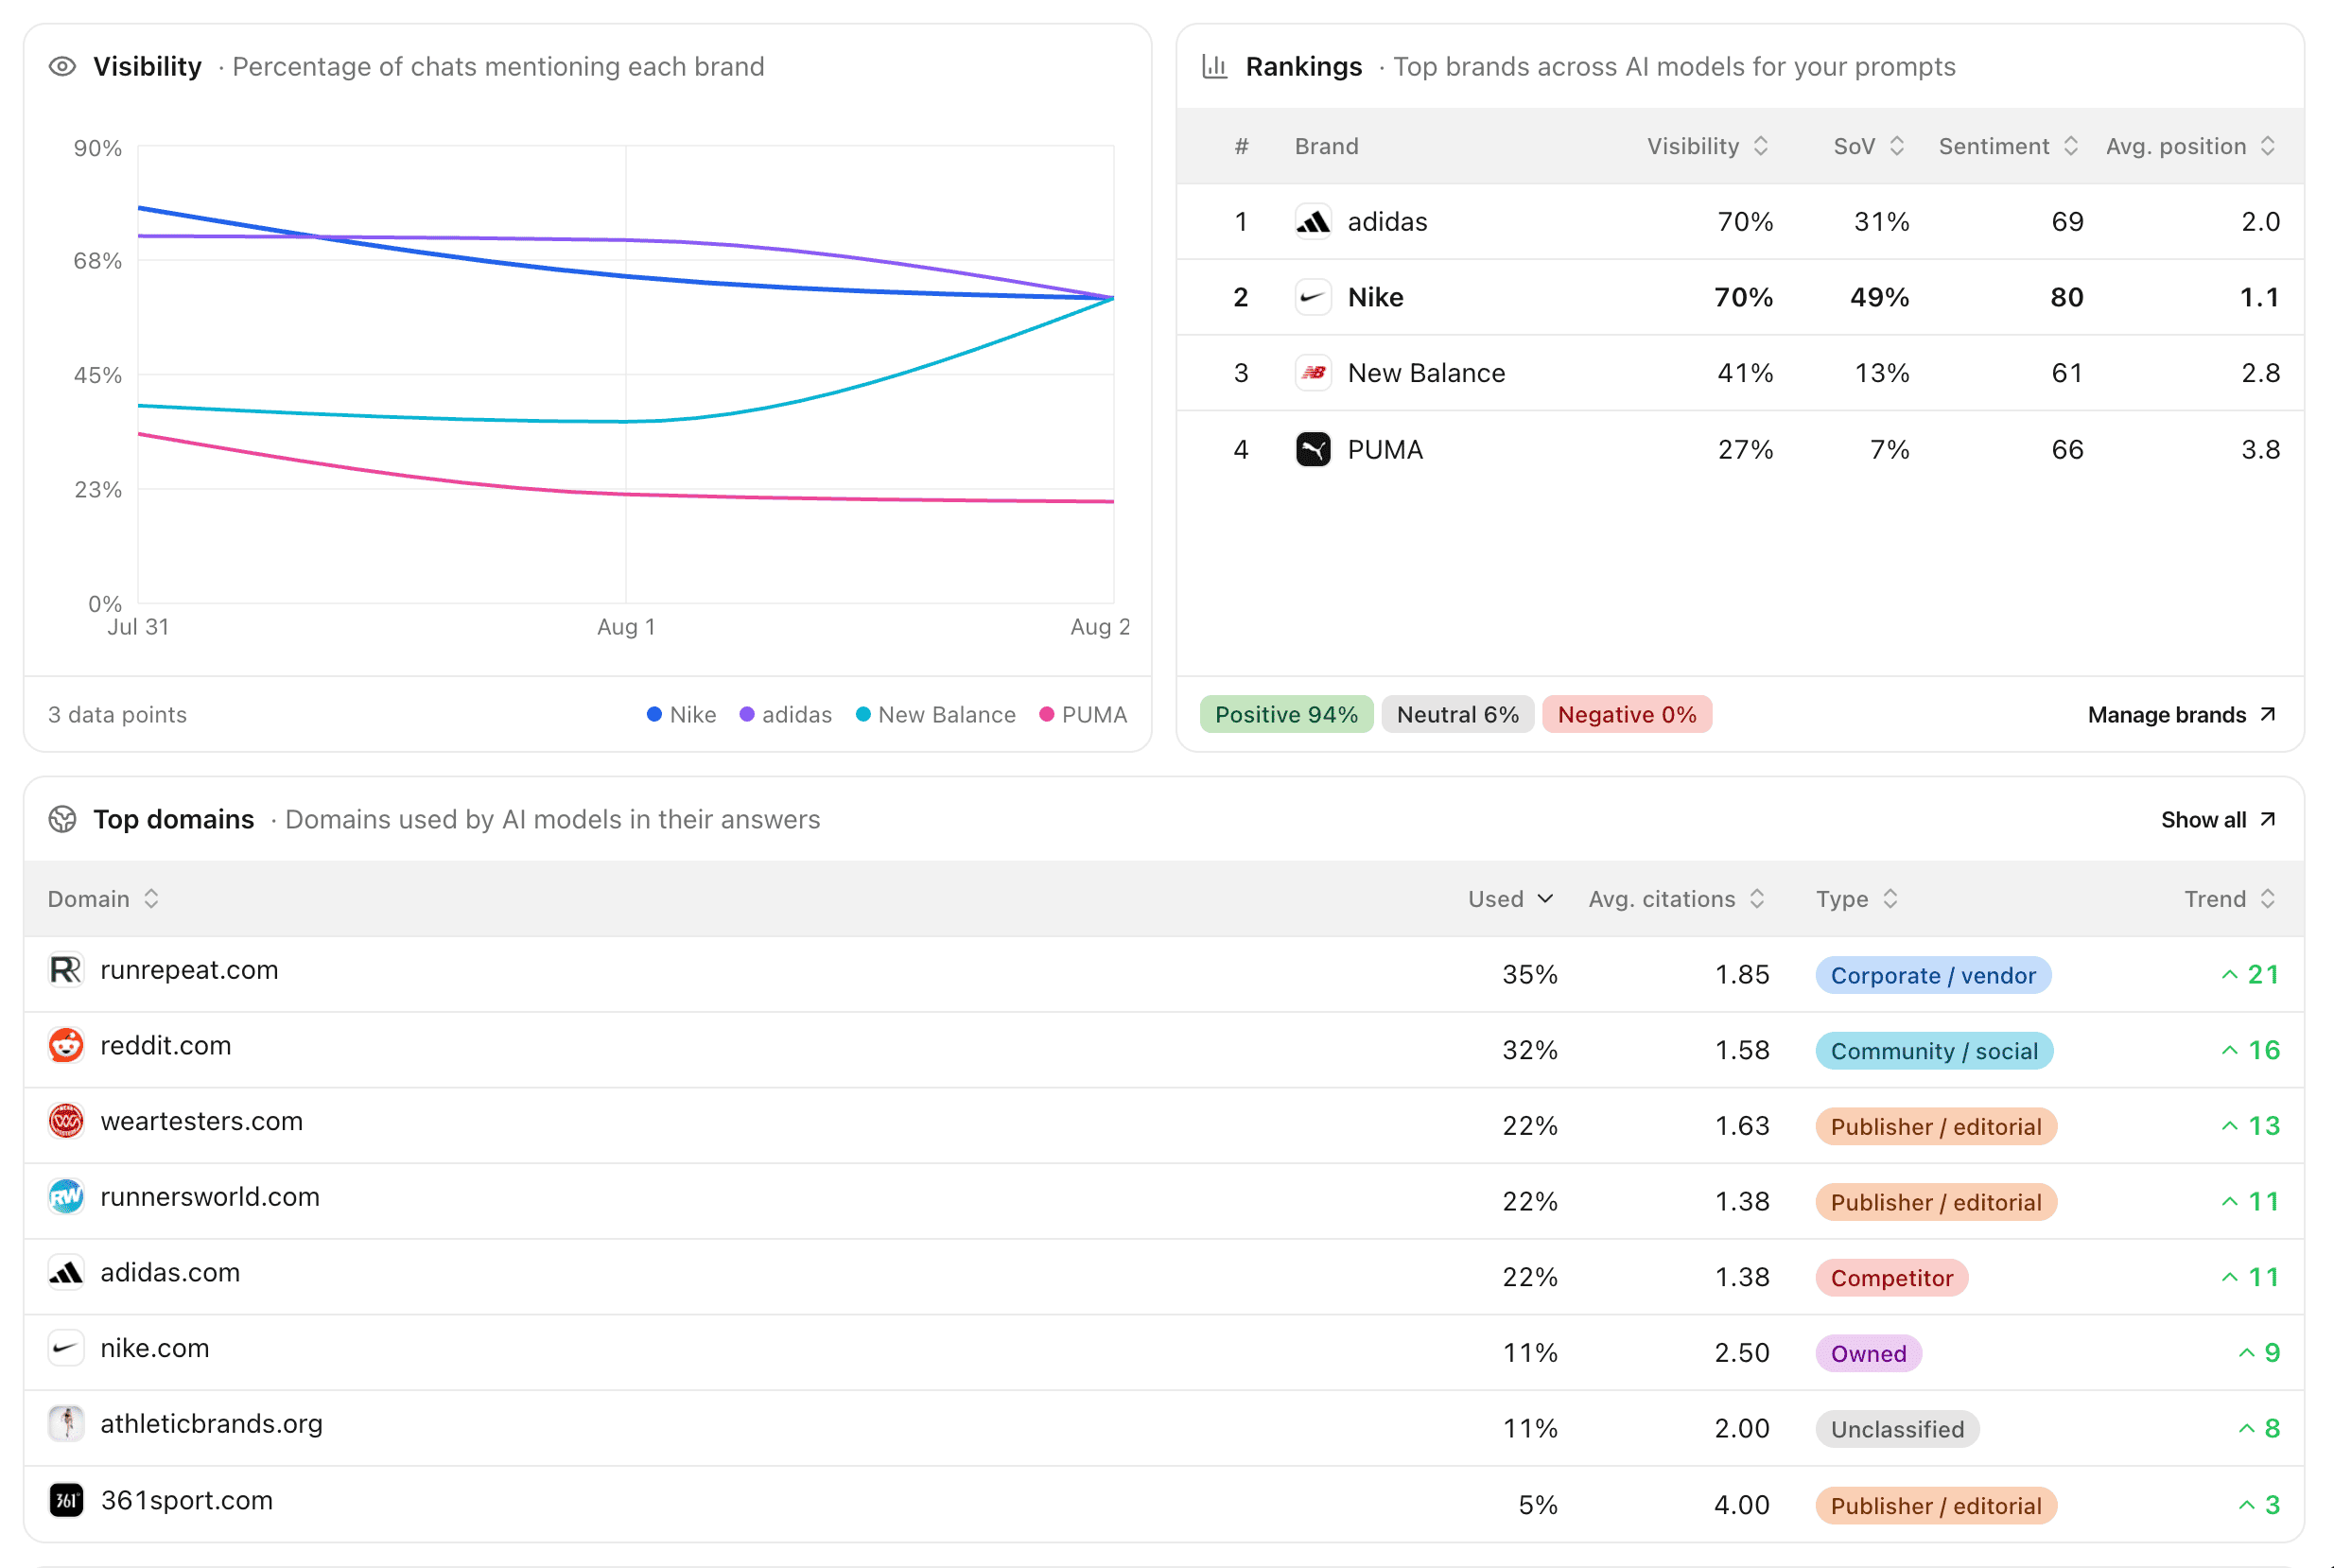Image resolution: width=2334 pixels, height=1568 pixels.
Task: Click the Negative 0% sentiment badge
Action: point(1627,715)
